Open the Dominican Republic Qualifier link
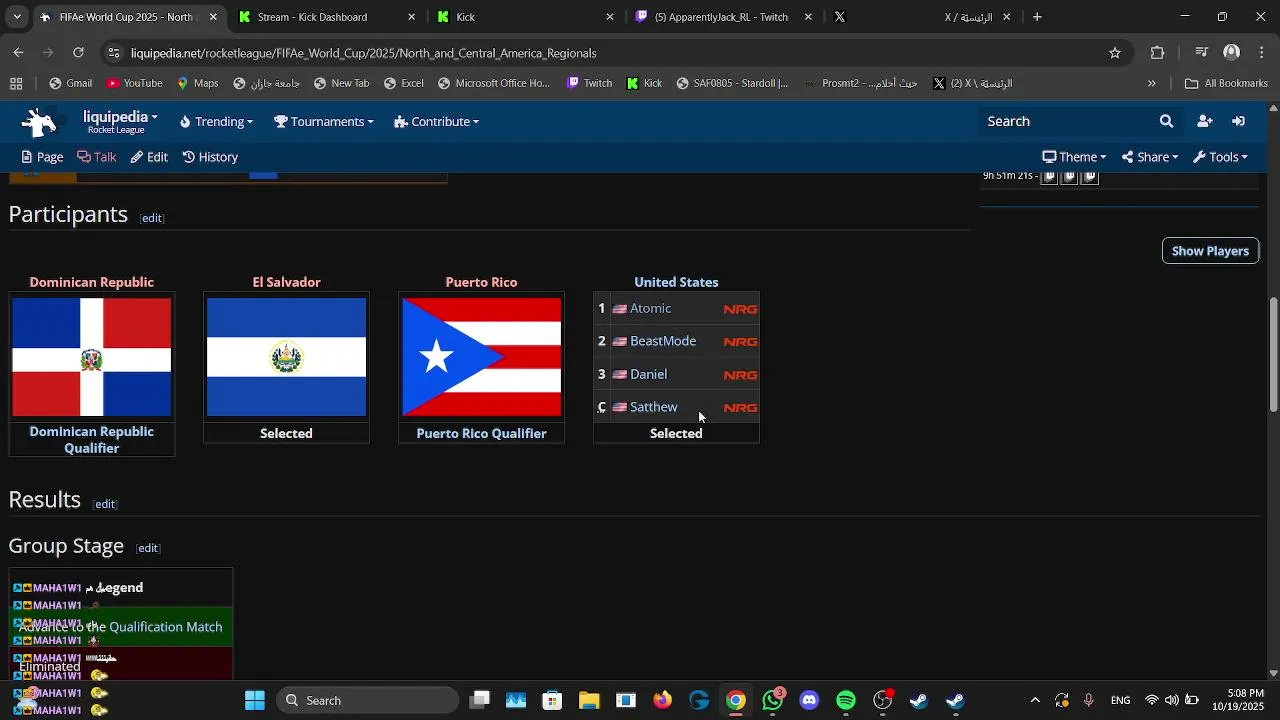1280x720 pixels. point(91,440)
